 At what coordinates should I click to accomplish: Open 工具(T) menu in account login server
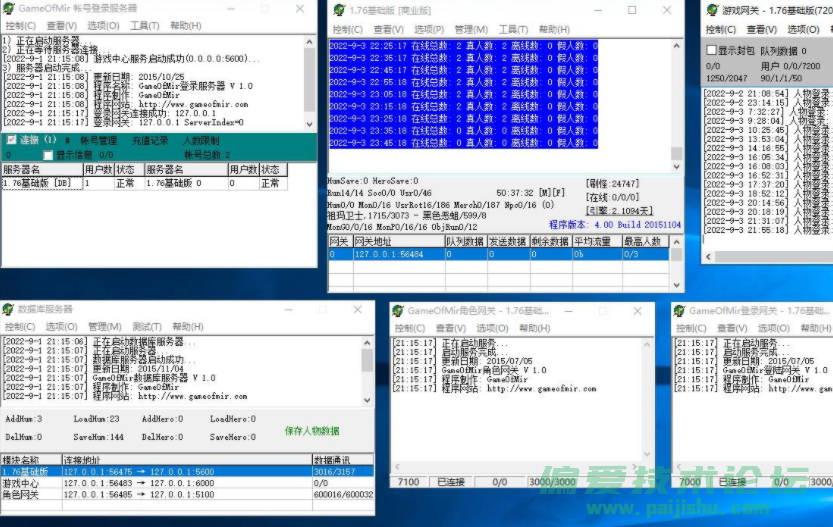tap(145, 26)
